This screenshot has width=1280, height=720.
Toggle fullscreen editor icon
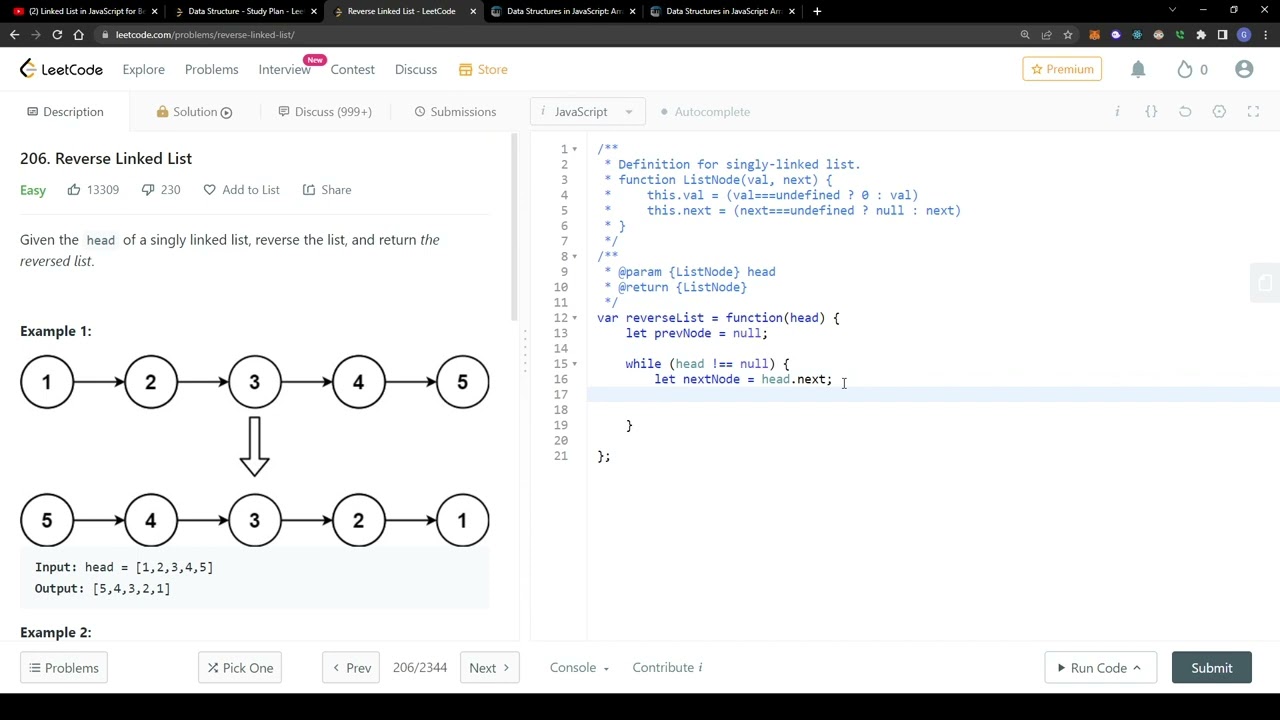coord(1253,112)
